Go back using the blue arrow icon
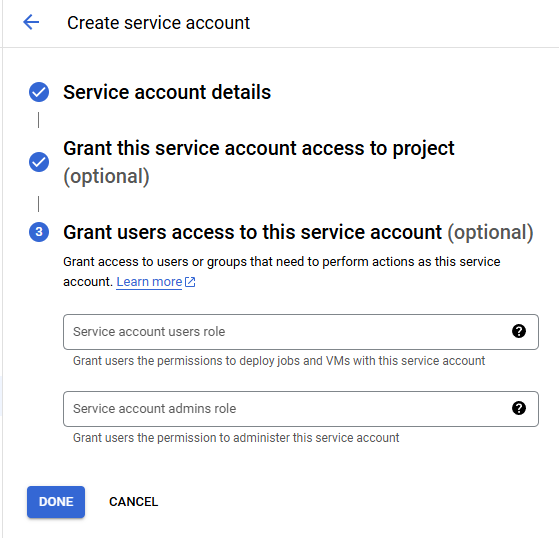 (x=31, y=23)
